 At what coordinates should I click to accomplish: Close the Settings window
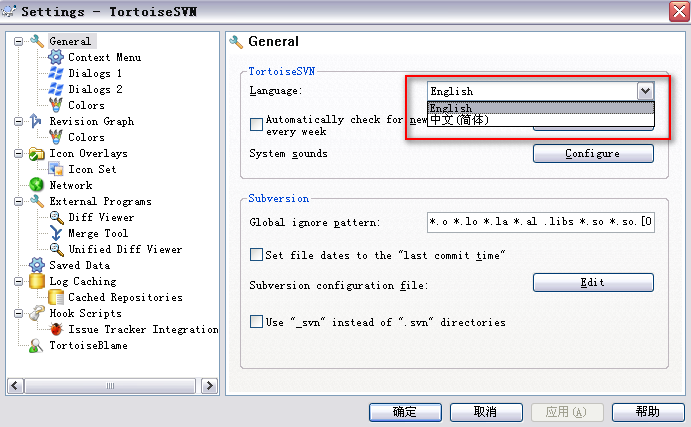[x=680, y=11]
